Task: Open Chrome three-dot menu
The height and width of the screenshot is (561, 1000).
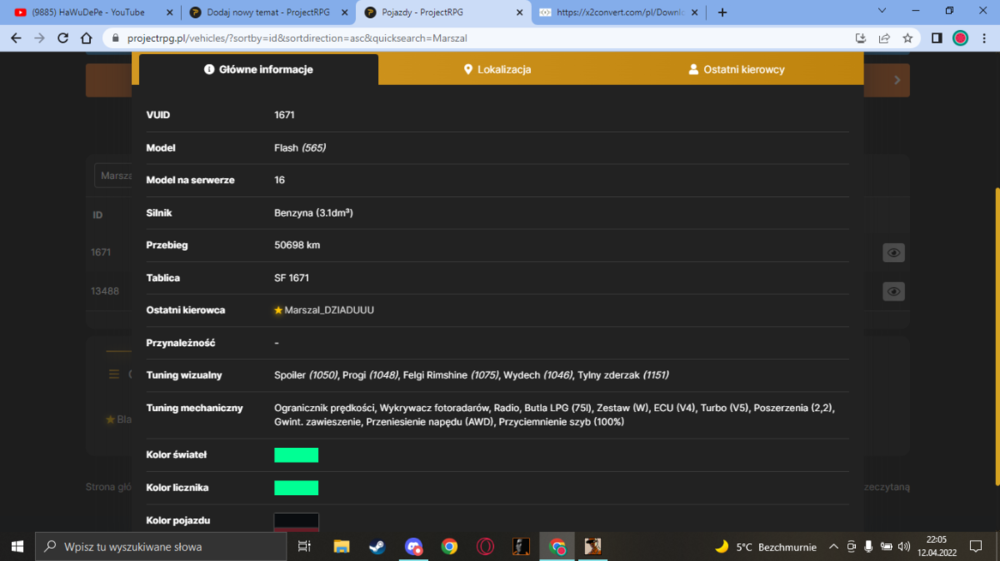Action: pyautogui.click(x=984, y=38)
